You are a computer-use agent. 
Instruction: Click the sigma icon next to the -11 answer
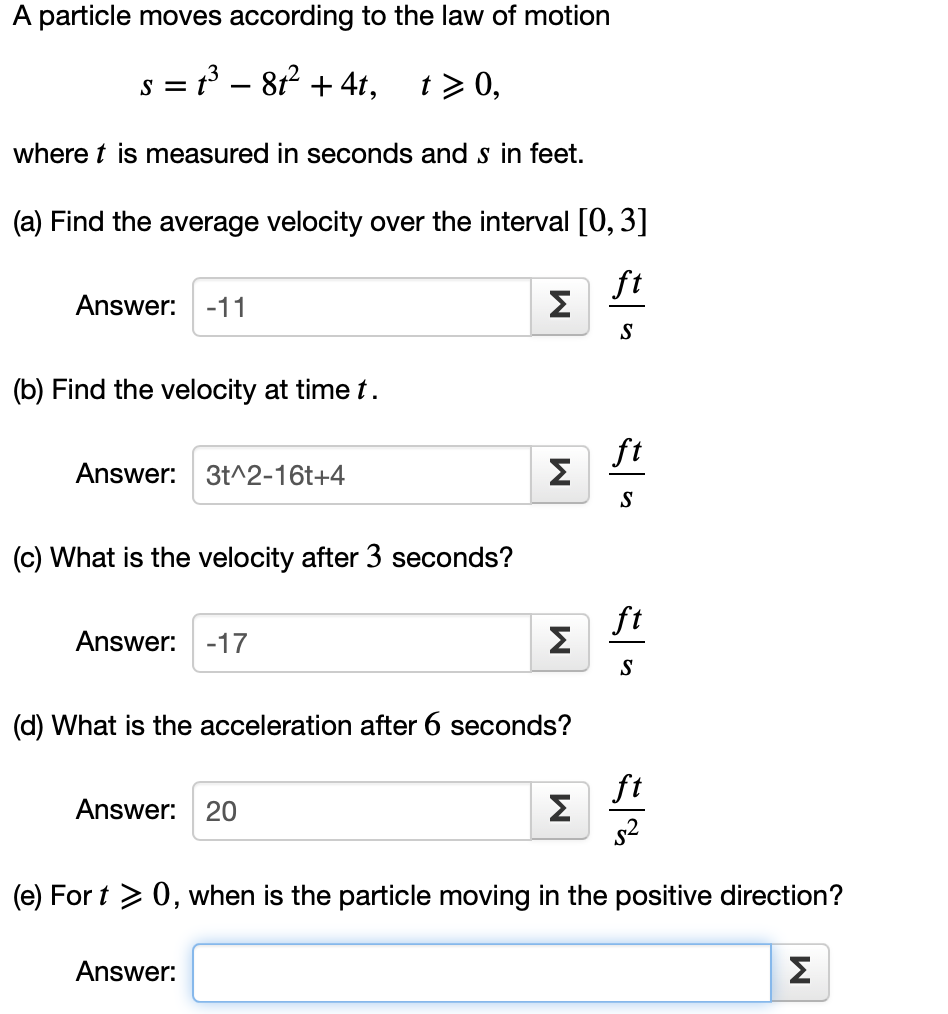coord(559,306)
